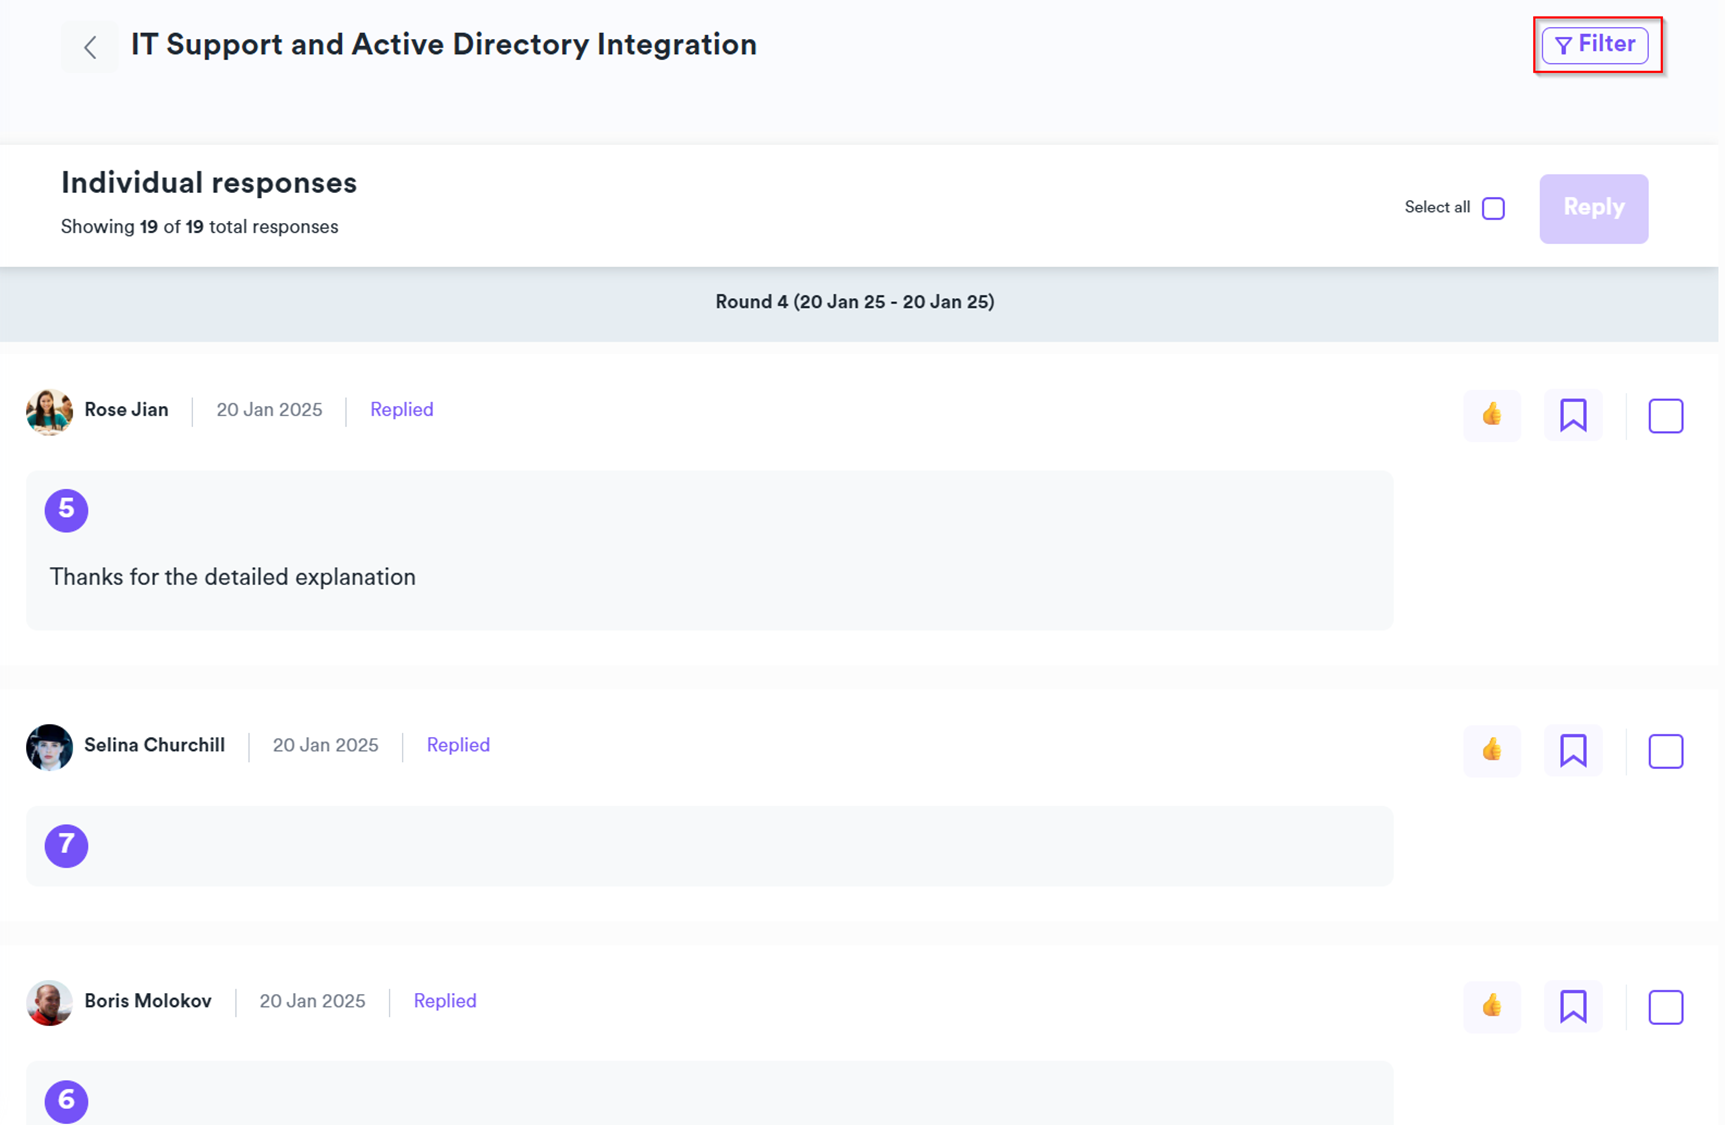This screenshot has width=1725, height=1125.
Task: Open Boris Molokov's avatar
Action: [49, 1002]
